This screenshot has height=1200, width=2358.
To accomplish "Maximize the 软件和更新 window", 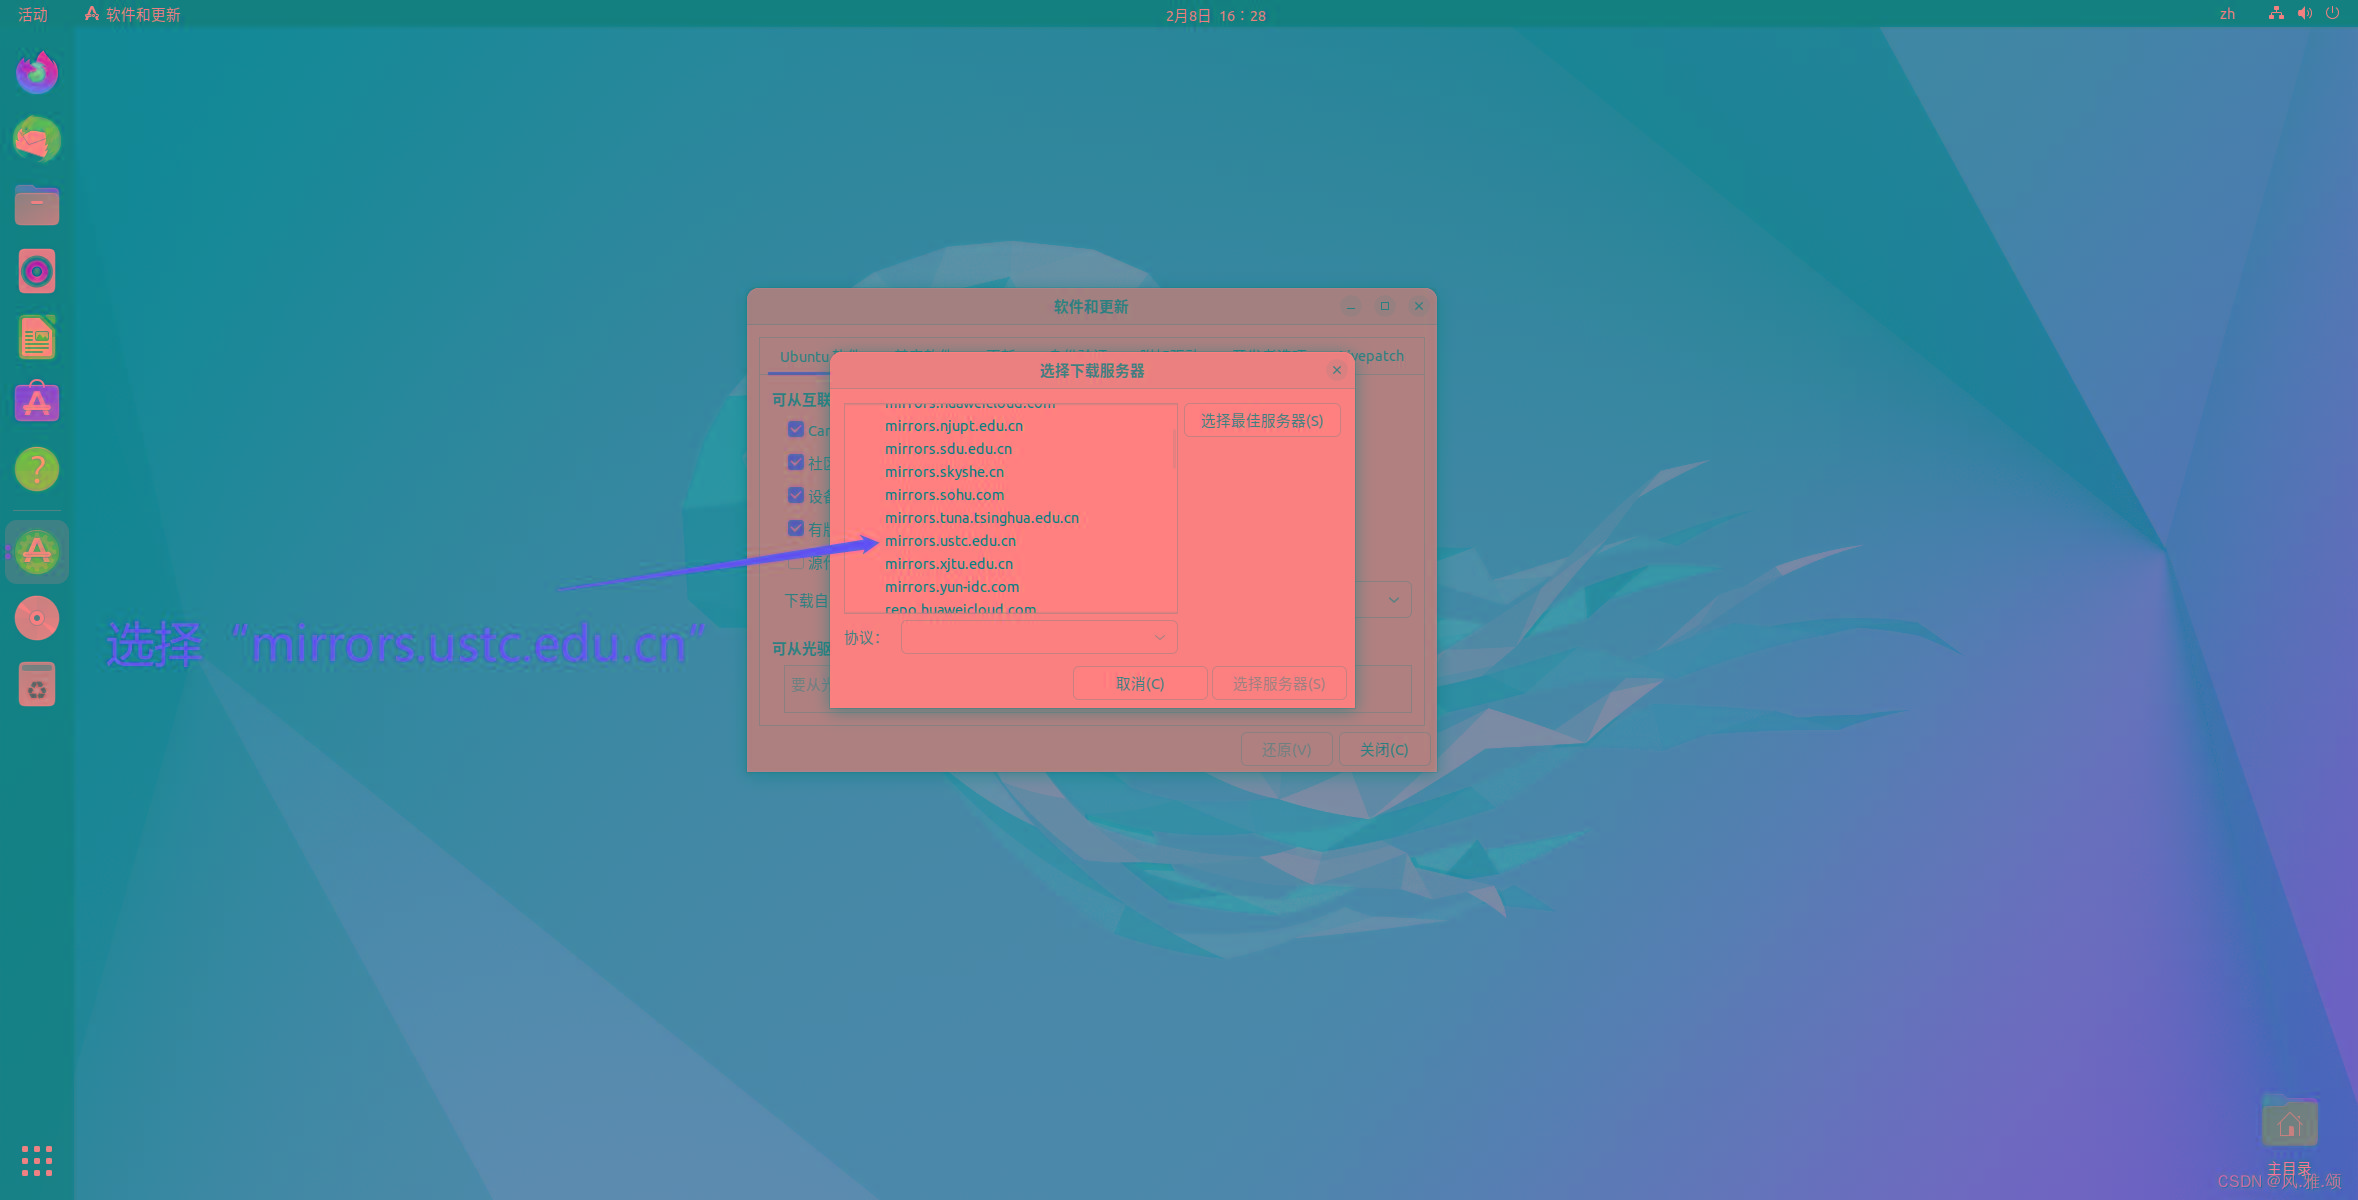I will (1385, 306).
